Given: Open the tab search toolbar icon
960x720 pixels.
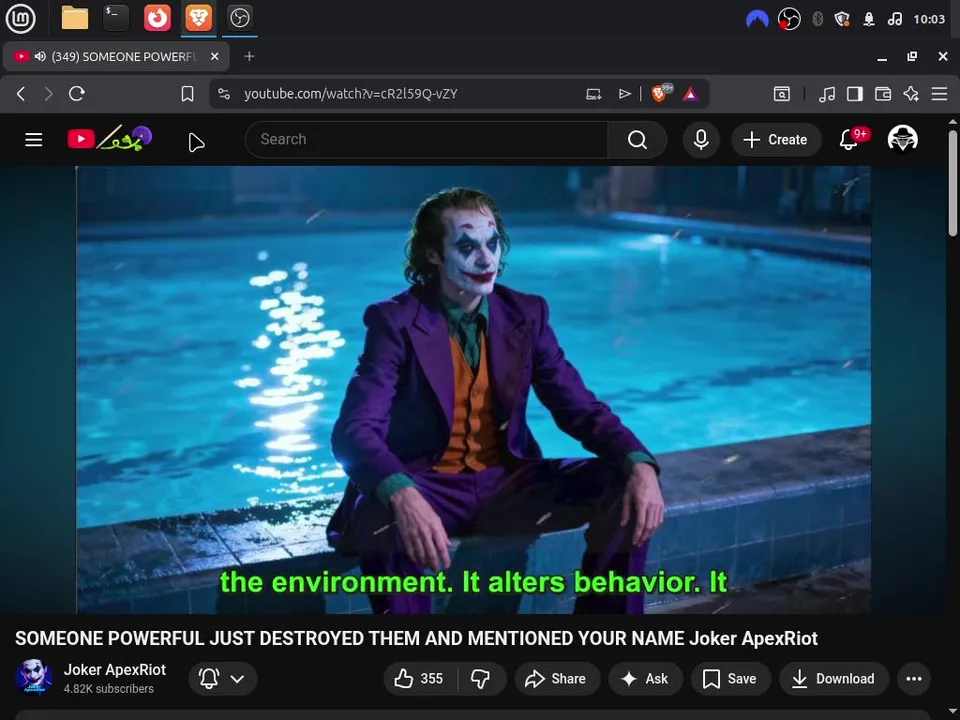Looking at the screenshot, I should point(782,94).
